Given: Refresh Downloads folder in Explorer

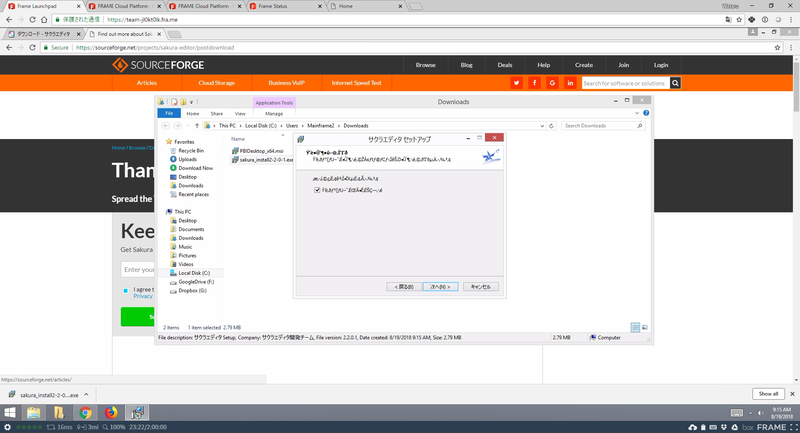Looking at the screenshot, I should pos(551,125).
